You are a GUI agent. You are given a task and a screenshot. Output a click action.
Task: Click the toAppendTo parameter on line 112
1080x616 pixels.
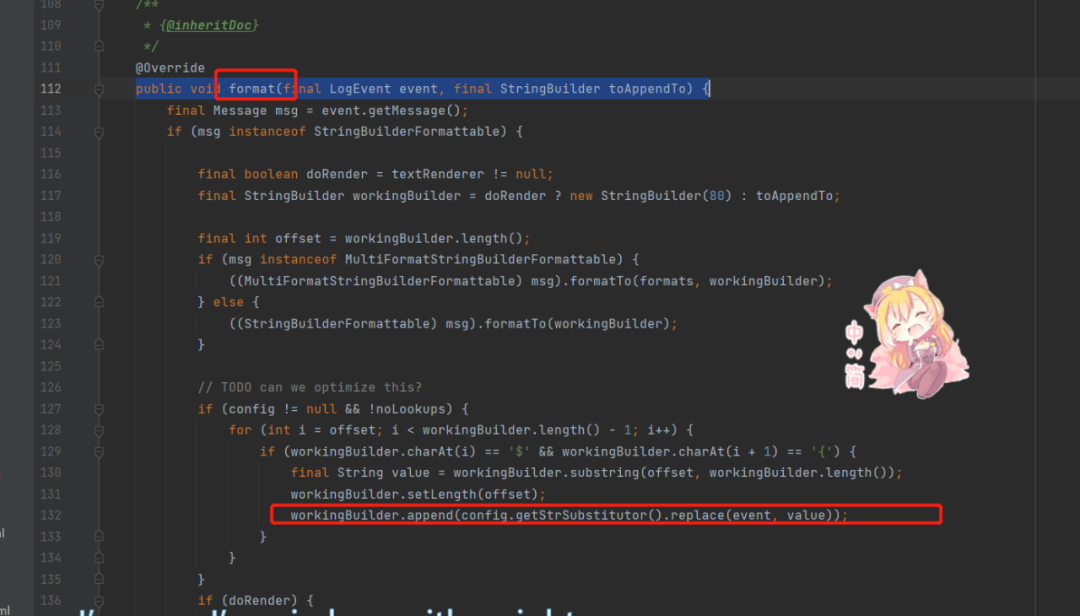pyautogui.click(x=647, y=89)
